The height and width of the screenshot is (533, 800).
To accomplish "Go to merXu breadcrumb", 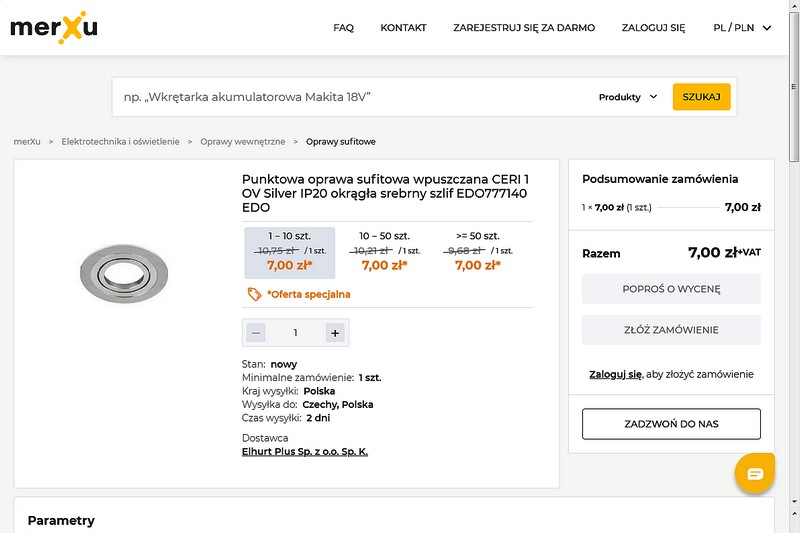I will pos(27,142).
